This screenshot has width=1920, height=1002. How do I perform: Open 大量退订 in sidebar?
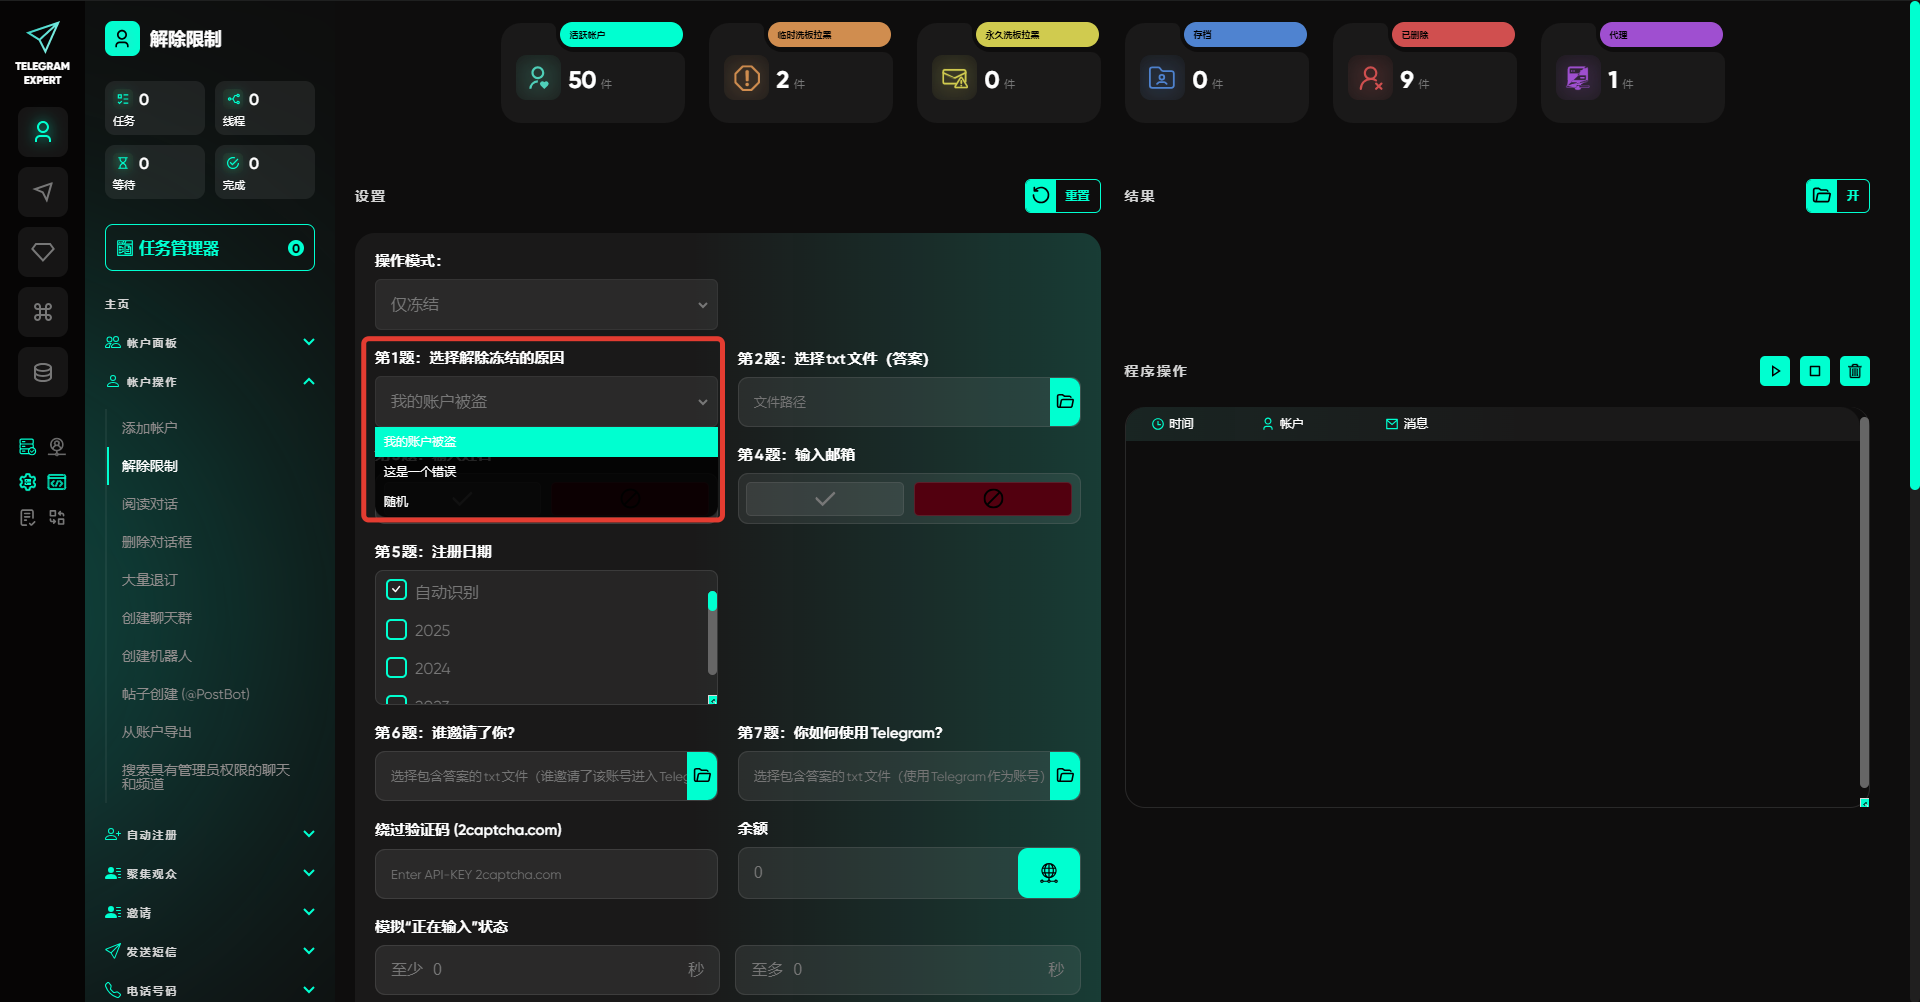pos(150,580)
